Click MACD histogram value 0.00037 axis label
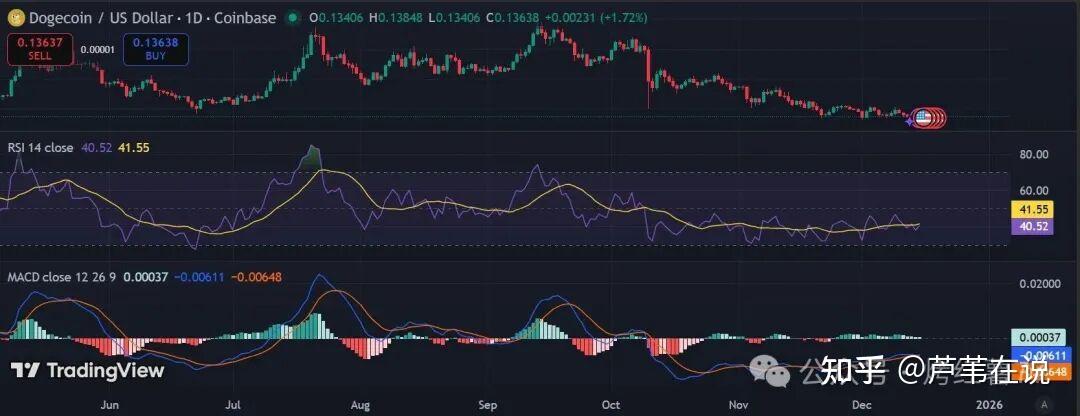 pos(1030,338)
